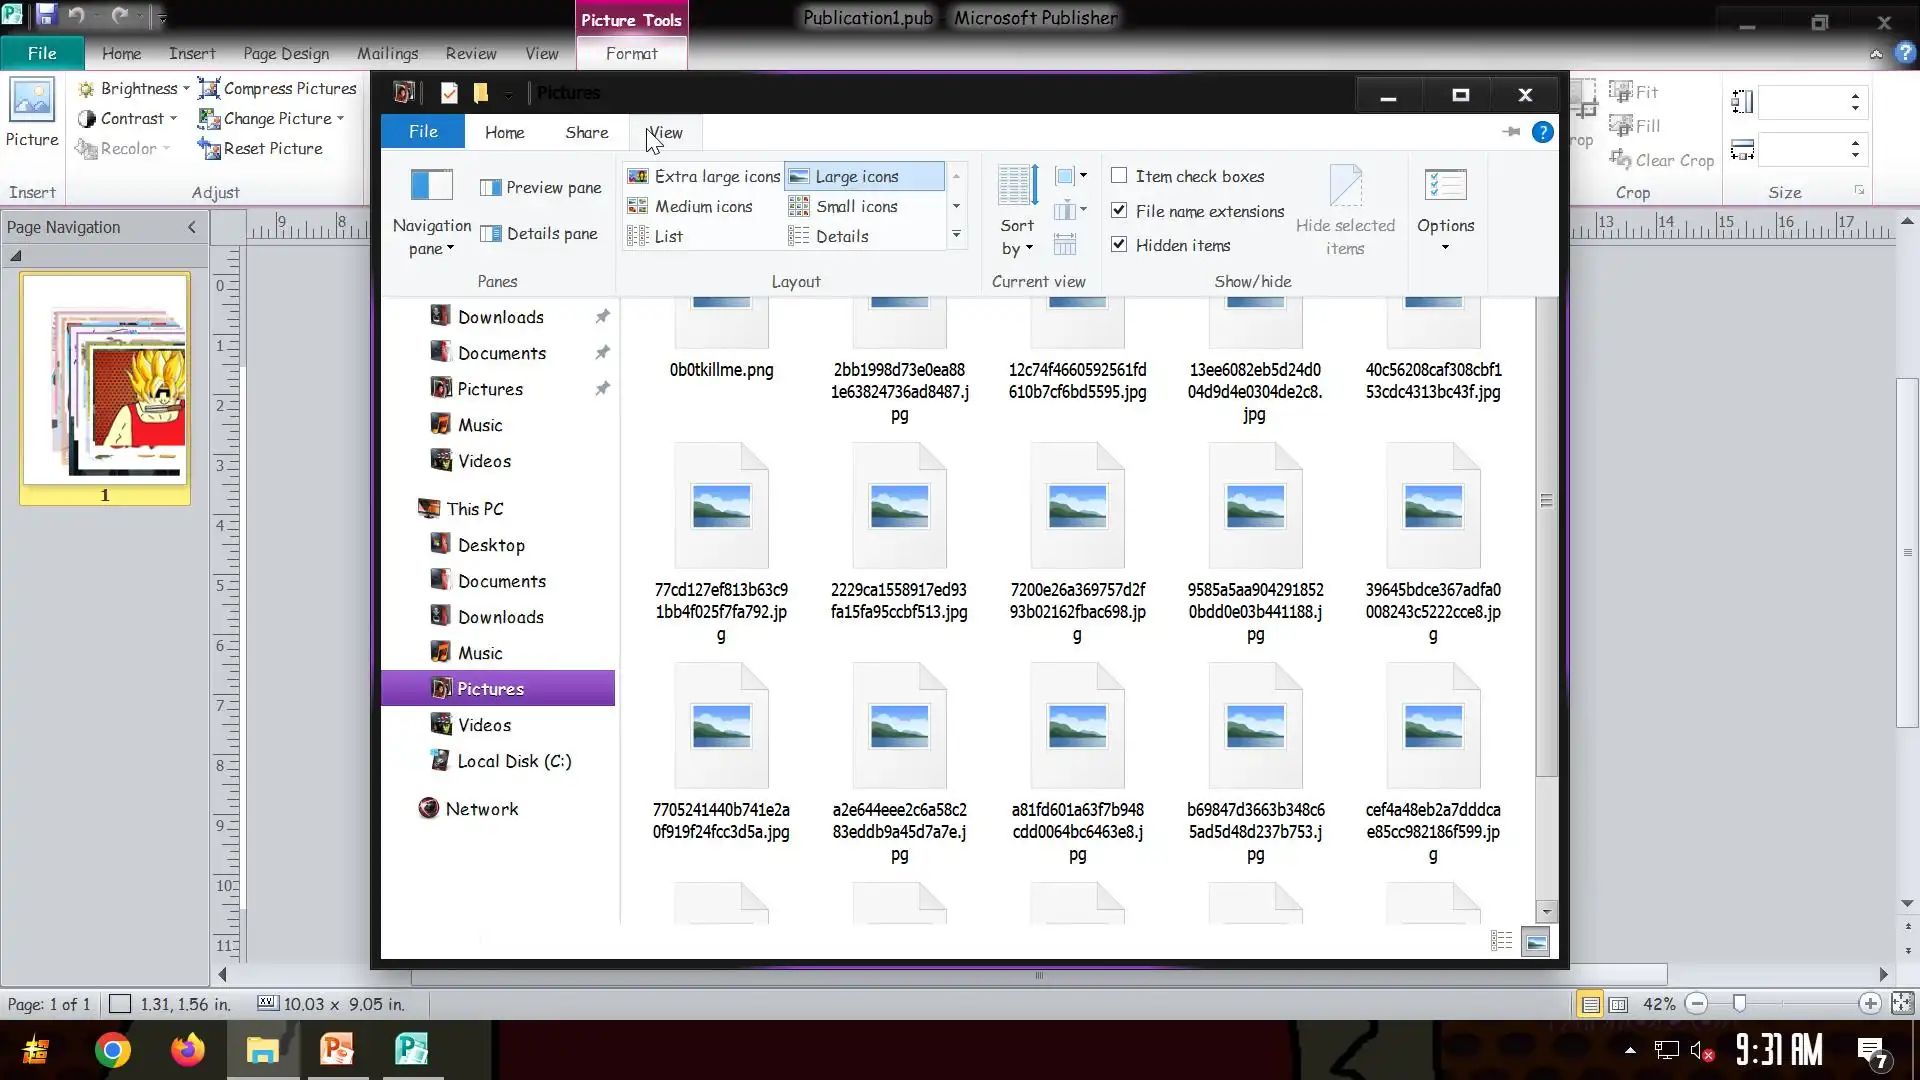The width and height of the screenshot is (1920, 1080).
Task: Toggle Hidden items checkbox
Action: [1119, 245]
